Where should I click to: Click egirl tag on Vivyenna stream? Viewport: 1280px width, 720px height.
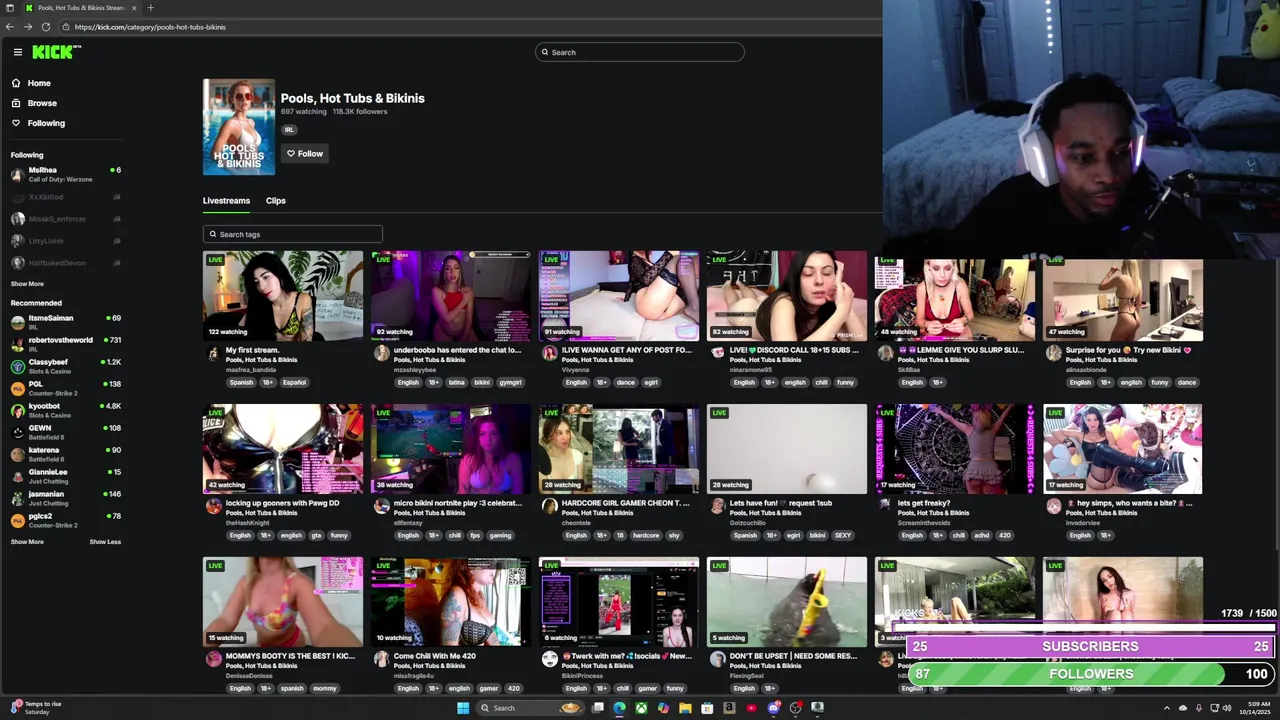coord(650,382)
